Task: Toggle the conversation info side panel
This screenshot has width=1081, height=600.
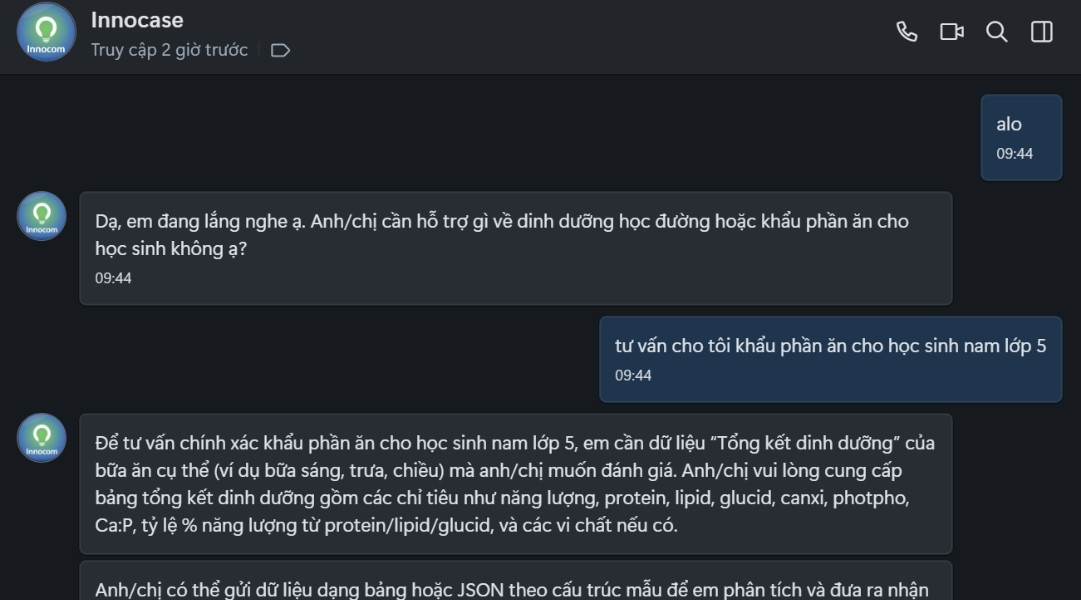Action: point(1041,31)
